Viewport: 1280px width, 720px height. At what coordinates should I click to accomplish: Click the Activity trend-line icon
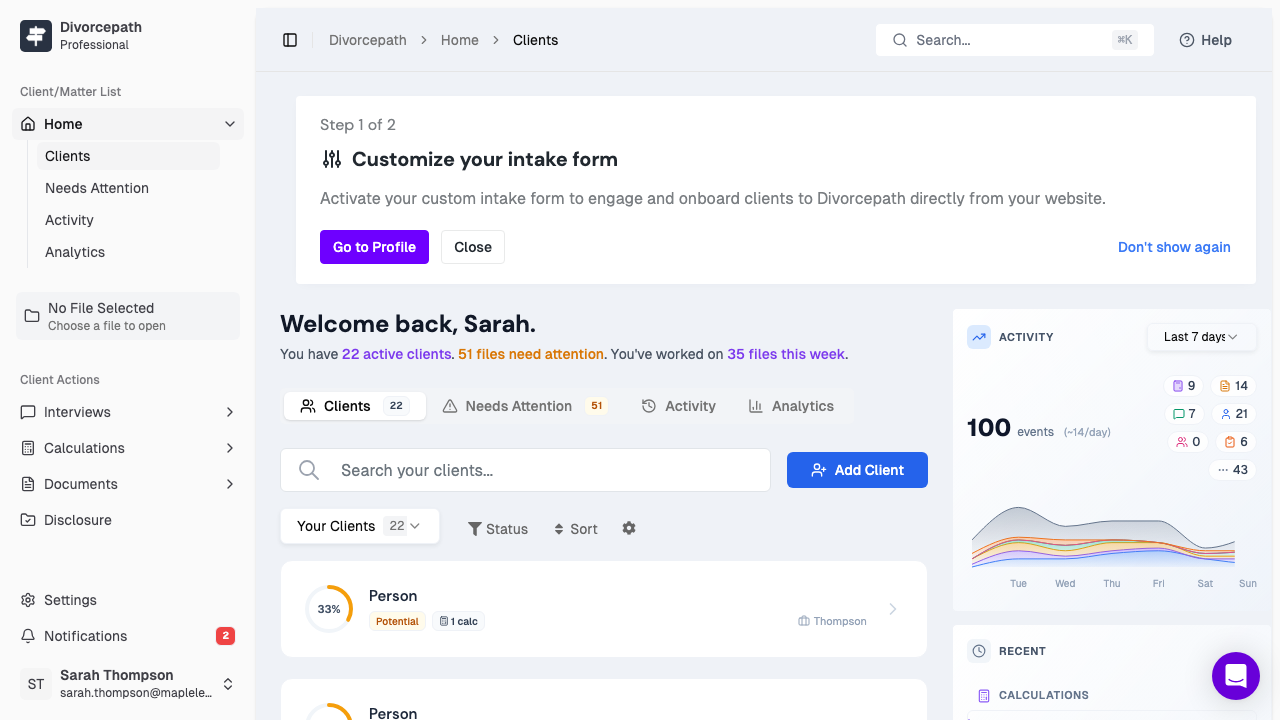[x=979, y=337]
